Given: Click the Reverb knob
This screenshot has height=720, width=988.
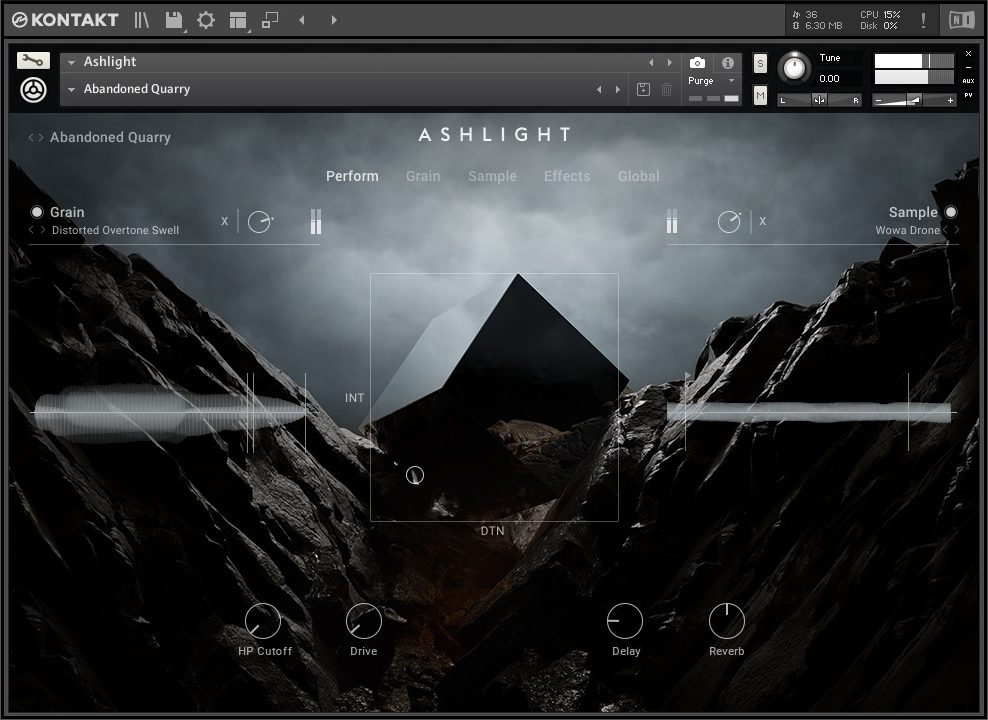Looking at the screenshot, I should [727, 622].
